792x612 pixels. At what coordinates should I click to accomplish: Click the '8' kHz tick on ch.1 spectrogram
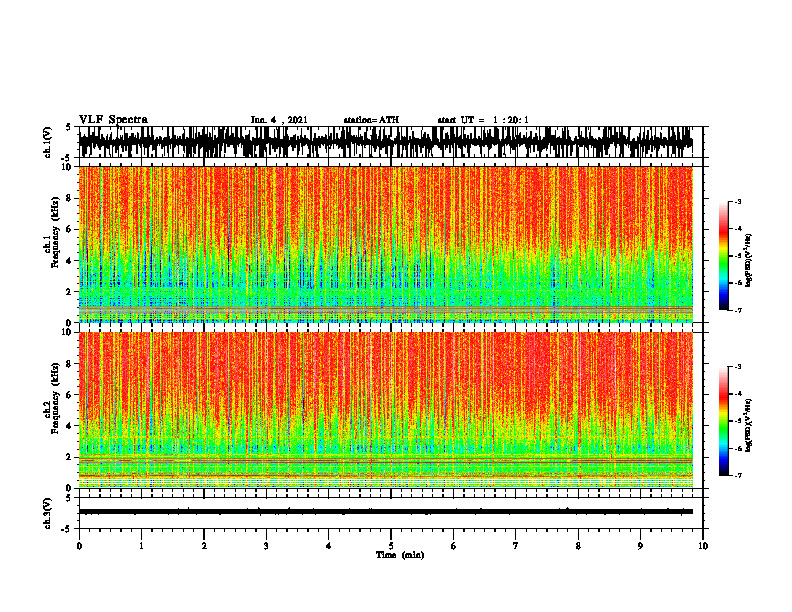(x=70, y=198)
